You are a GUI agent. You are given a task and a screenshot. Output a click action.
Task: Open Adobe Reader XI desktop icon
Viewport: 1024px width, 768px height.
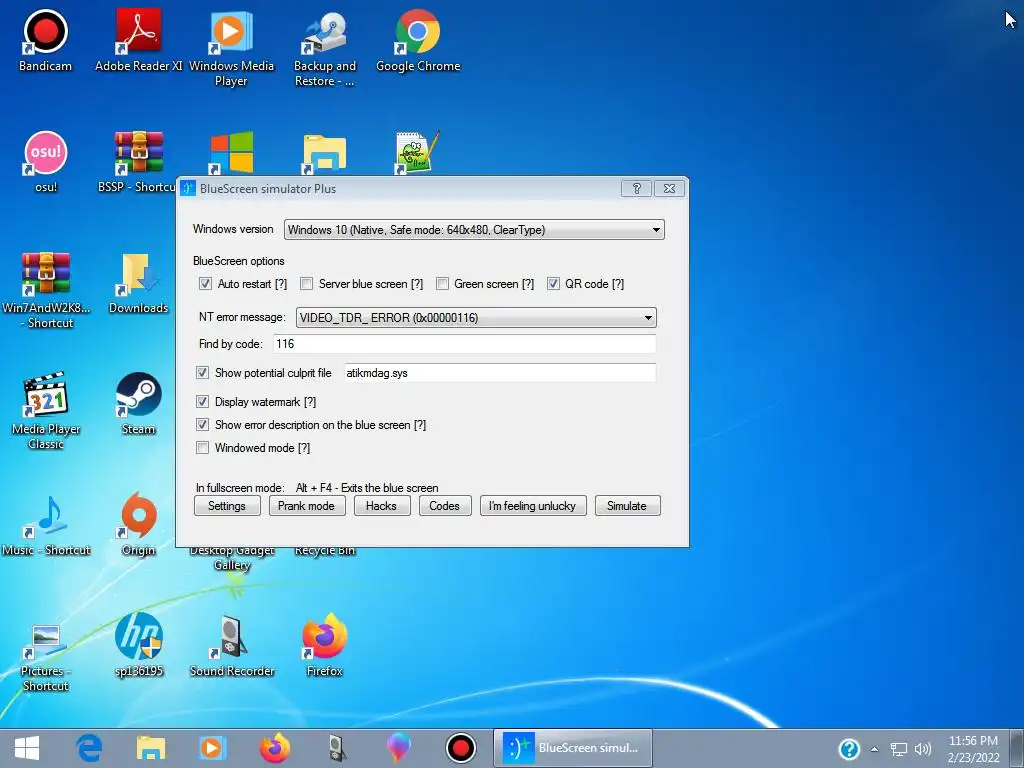coord(138,39)
